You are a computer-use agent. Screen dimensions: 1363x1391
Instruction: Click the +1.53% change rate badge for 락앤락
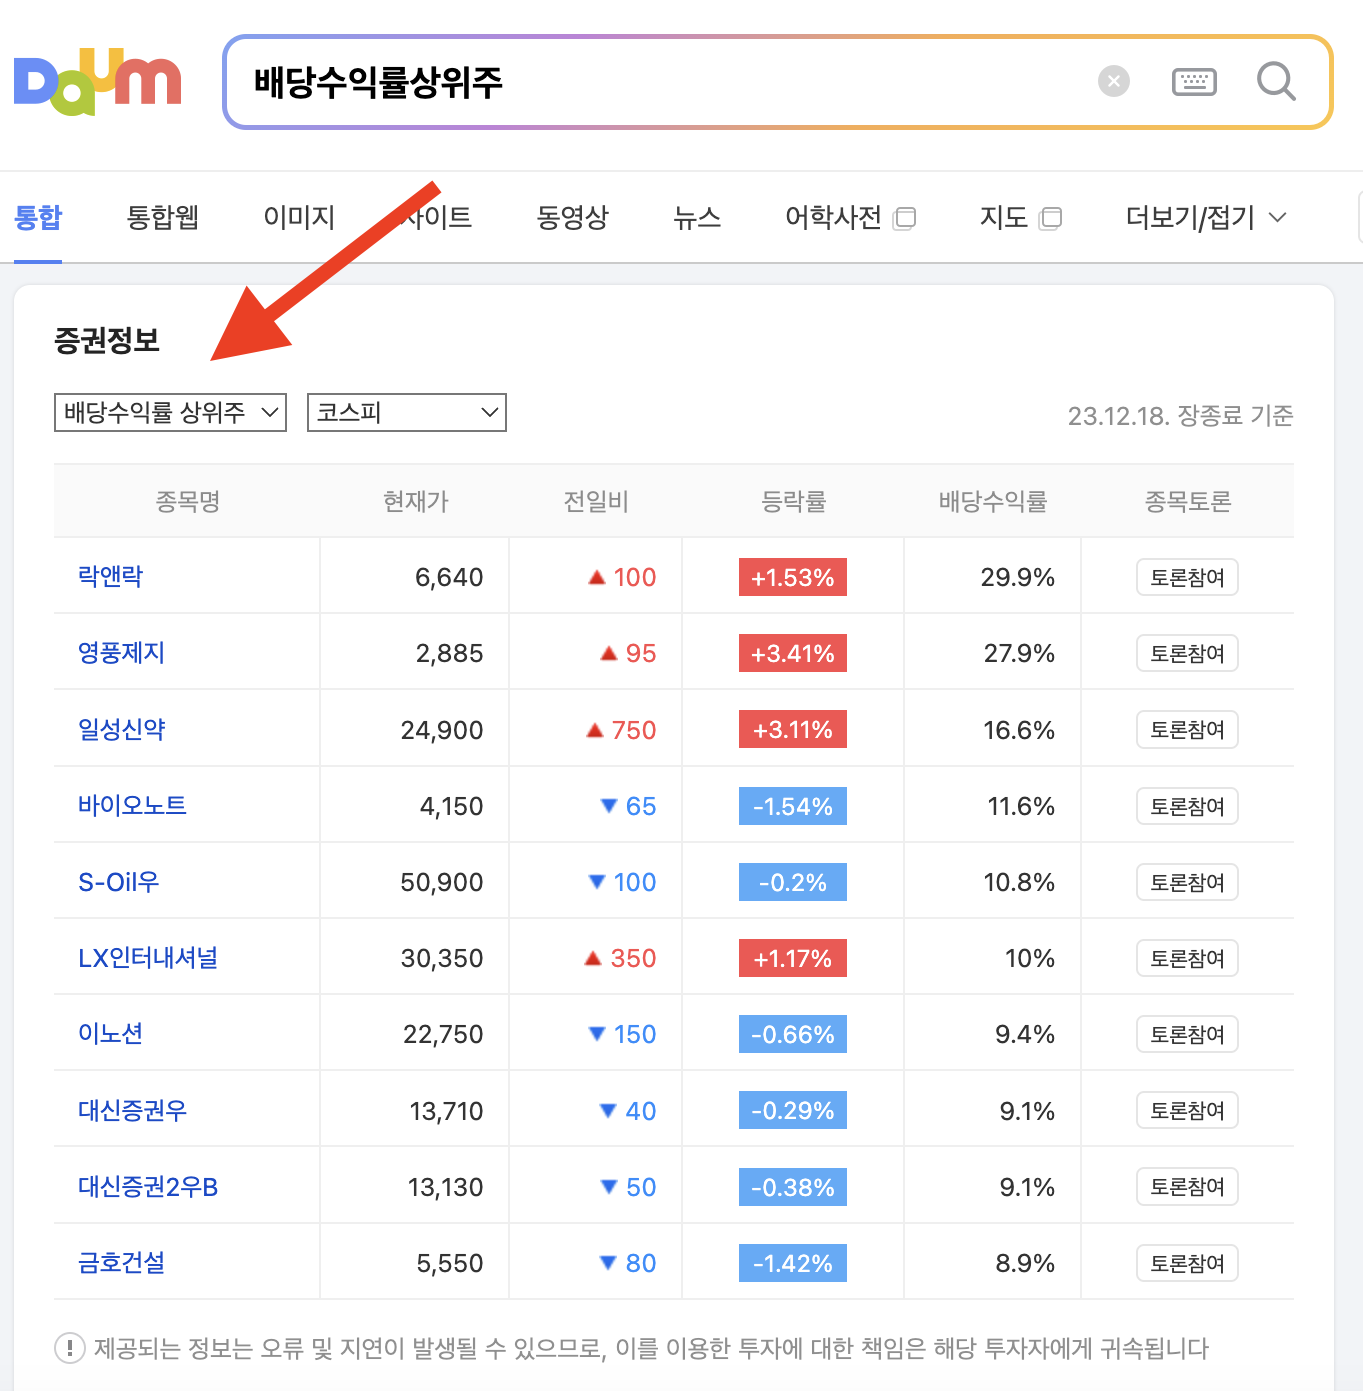pos(792,577)
